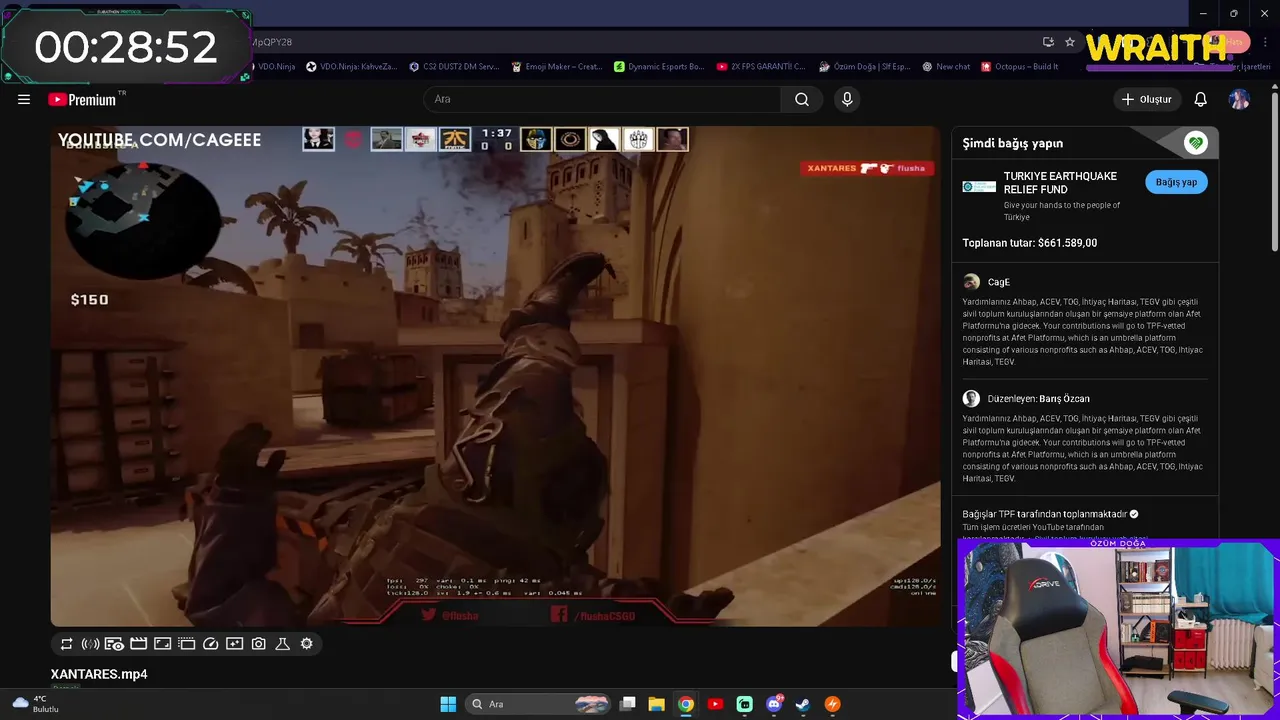Click the video player to pause playback
The height and width of the screenshot is (720, 1280).
click(495, 376)
